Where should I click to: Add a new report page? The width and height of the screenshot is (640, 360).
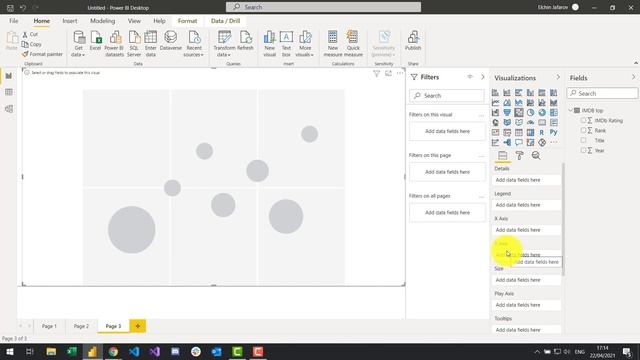point(138,326)
